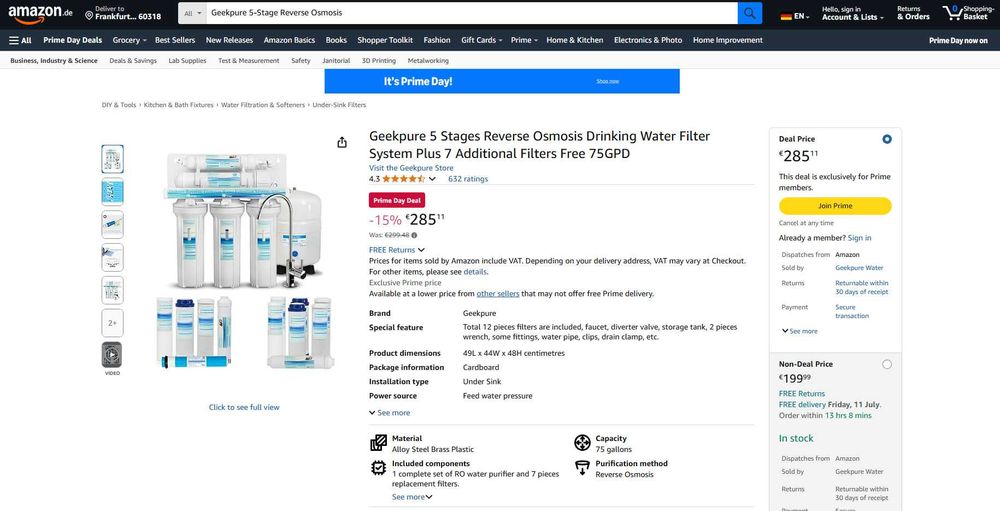Go to the Lab Supplies subcategory tab

(187, 61)
